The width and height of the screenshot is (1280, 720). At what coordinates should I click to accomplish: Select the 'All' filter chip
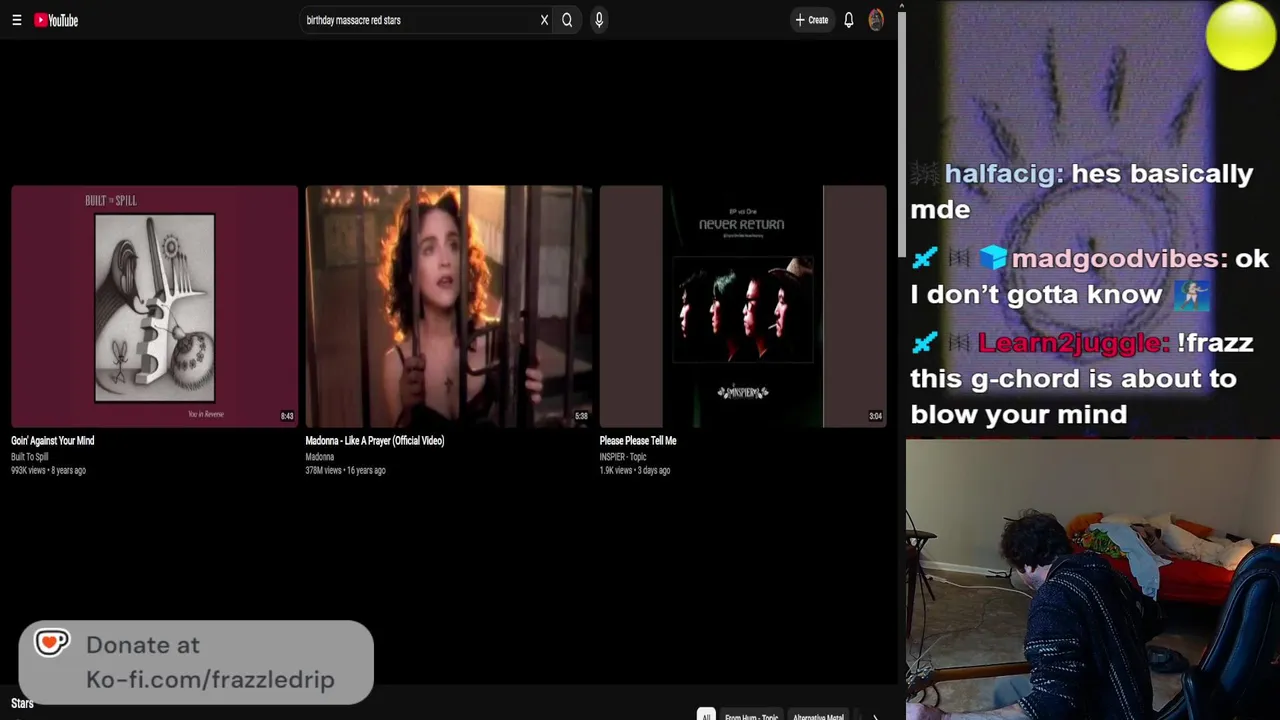[706, 715]
